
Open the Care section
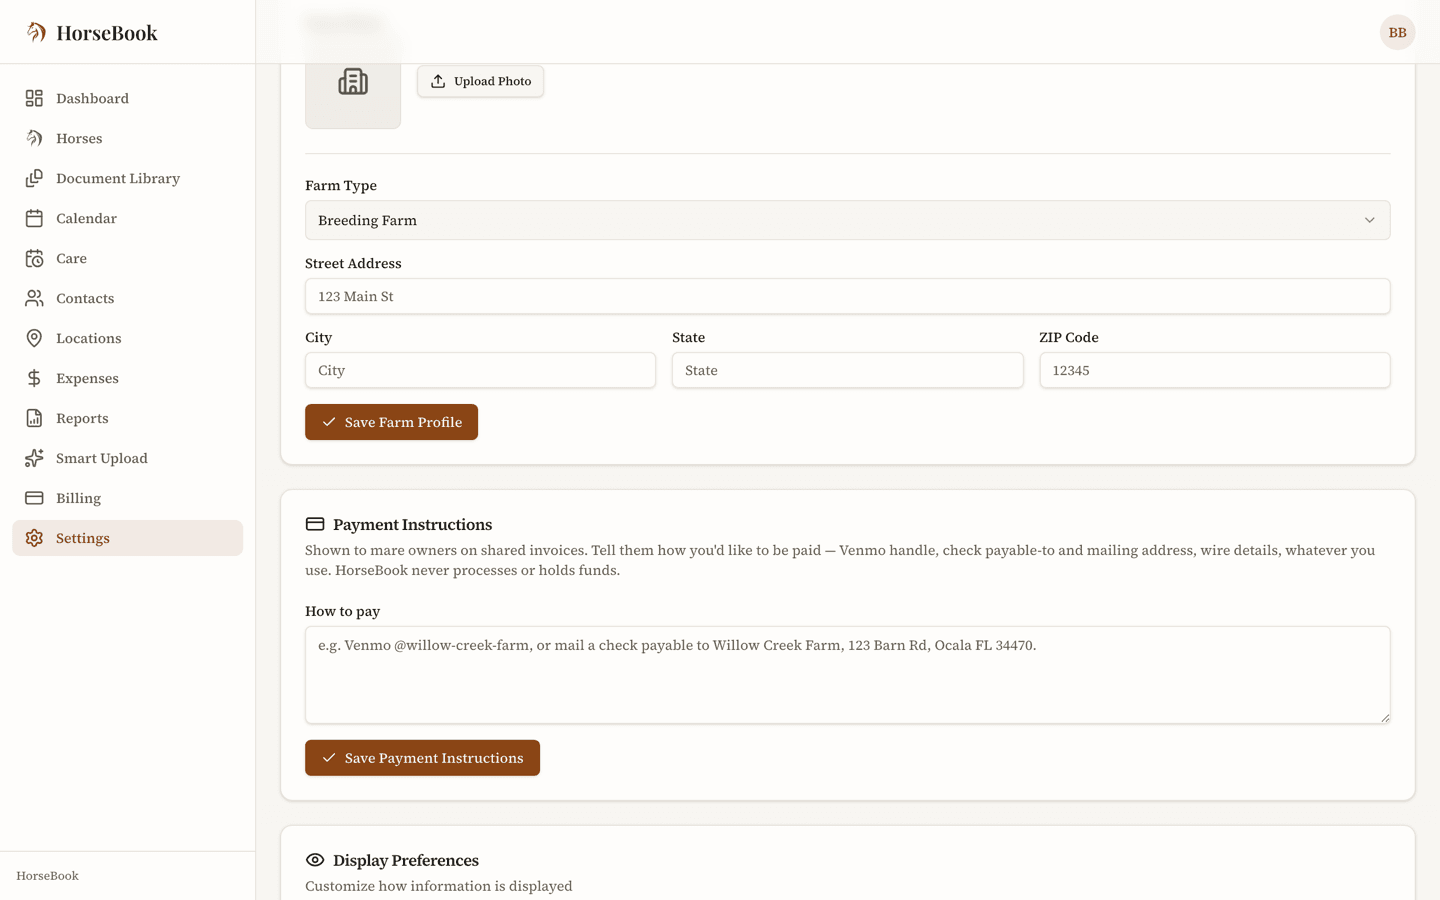click(x=127, y=258)
